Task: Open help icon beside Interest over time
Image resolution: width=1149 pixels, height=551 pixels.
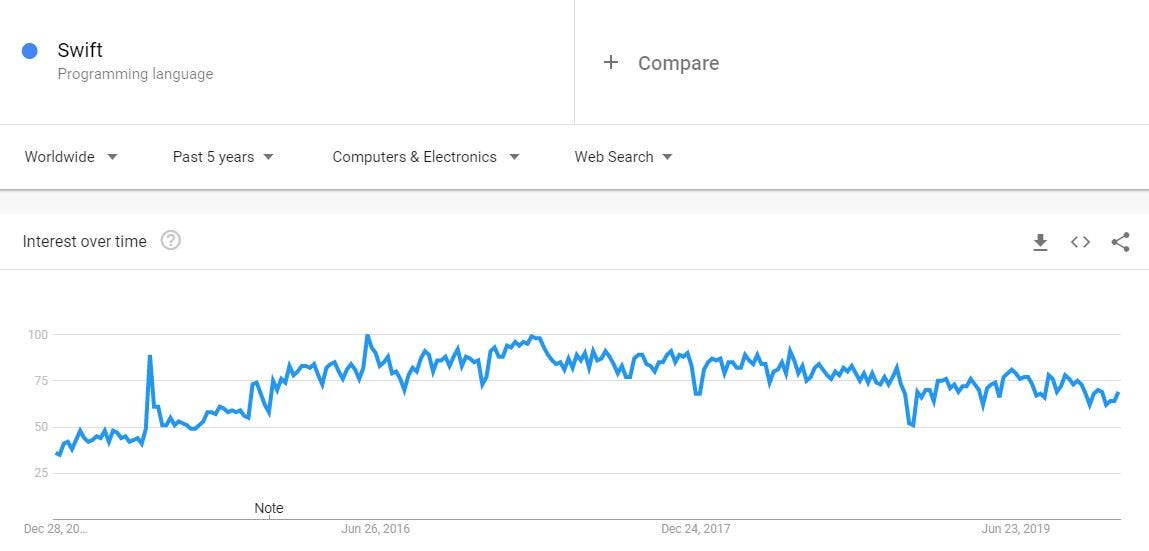Action: coord(171,240)
